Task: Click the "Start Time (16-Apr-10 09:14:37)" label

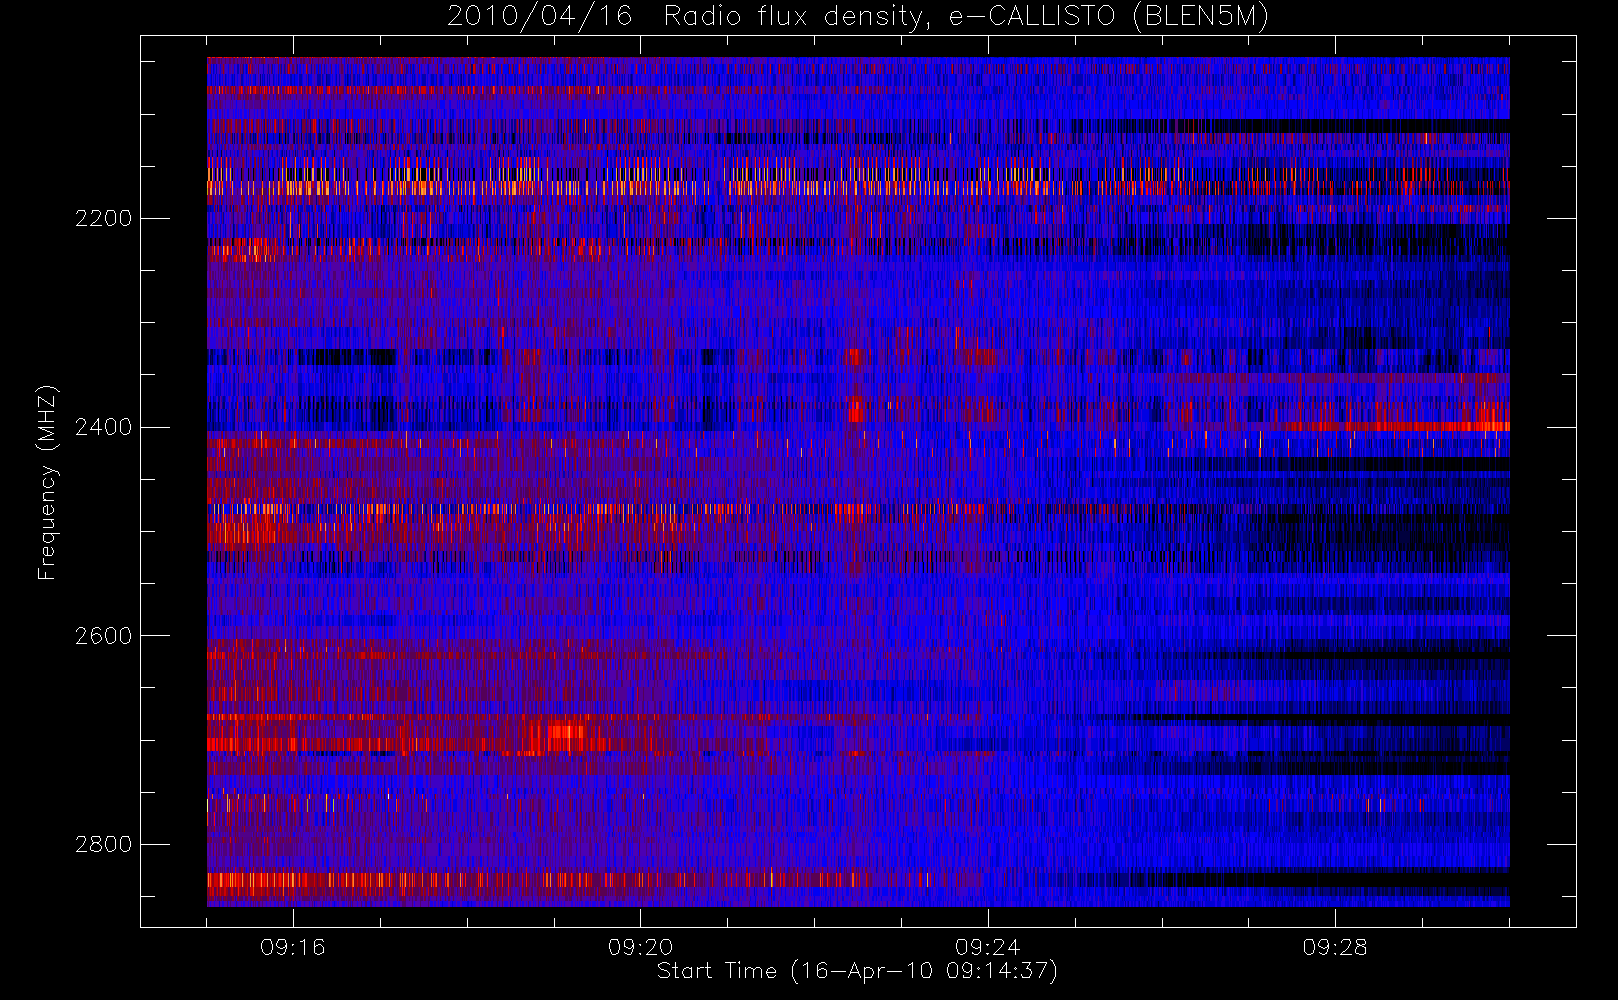Action: tap(857, 971)
